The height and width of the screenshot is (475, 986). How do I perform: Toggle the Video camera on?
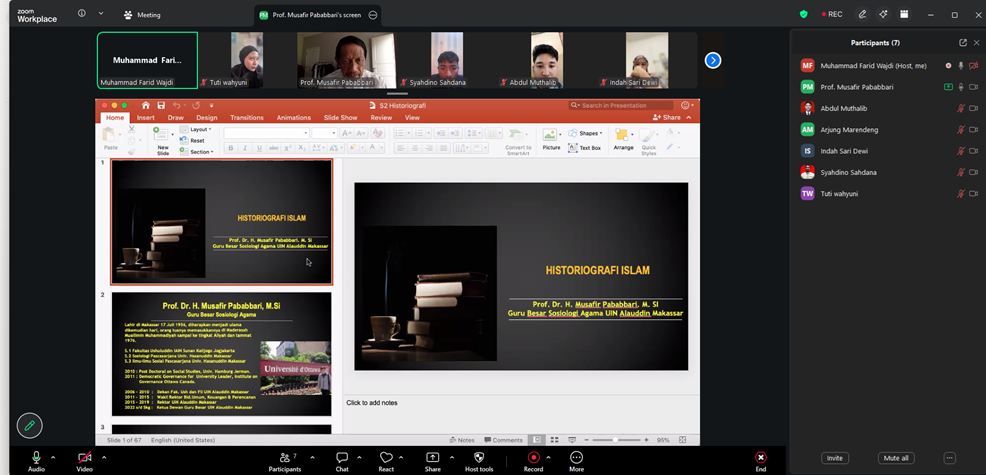(84, 457)
